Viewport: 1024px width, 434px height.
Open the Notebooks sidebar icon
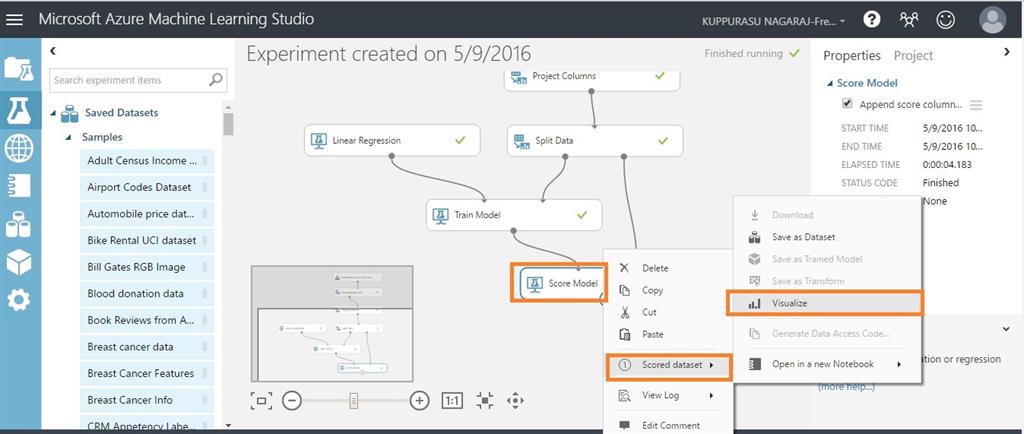19,185
